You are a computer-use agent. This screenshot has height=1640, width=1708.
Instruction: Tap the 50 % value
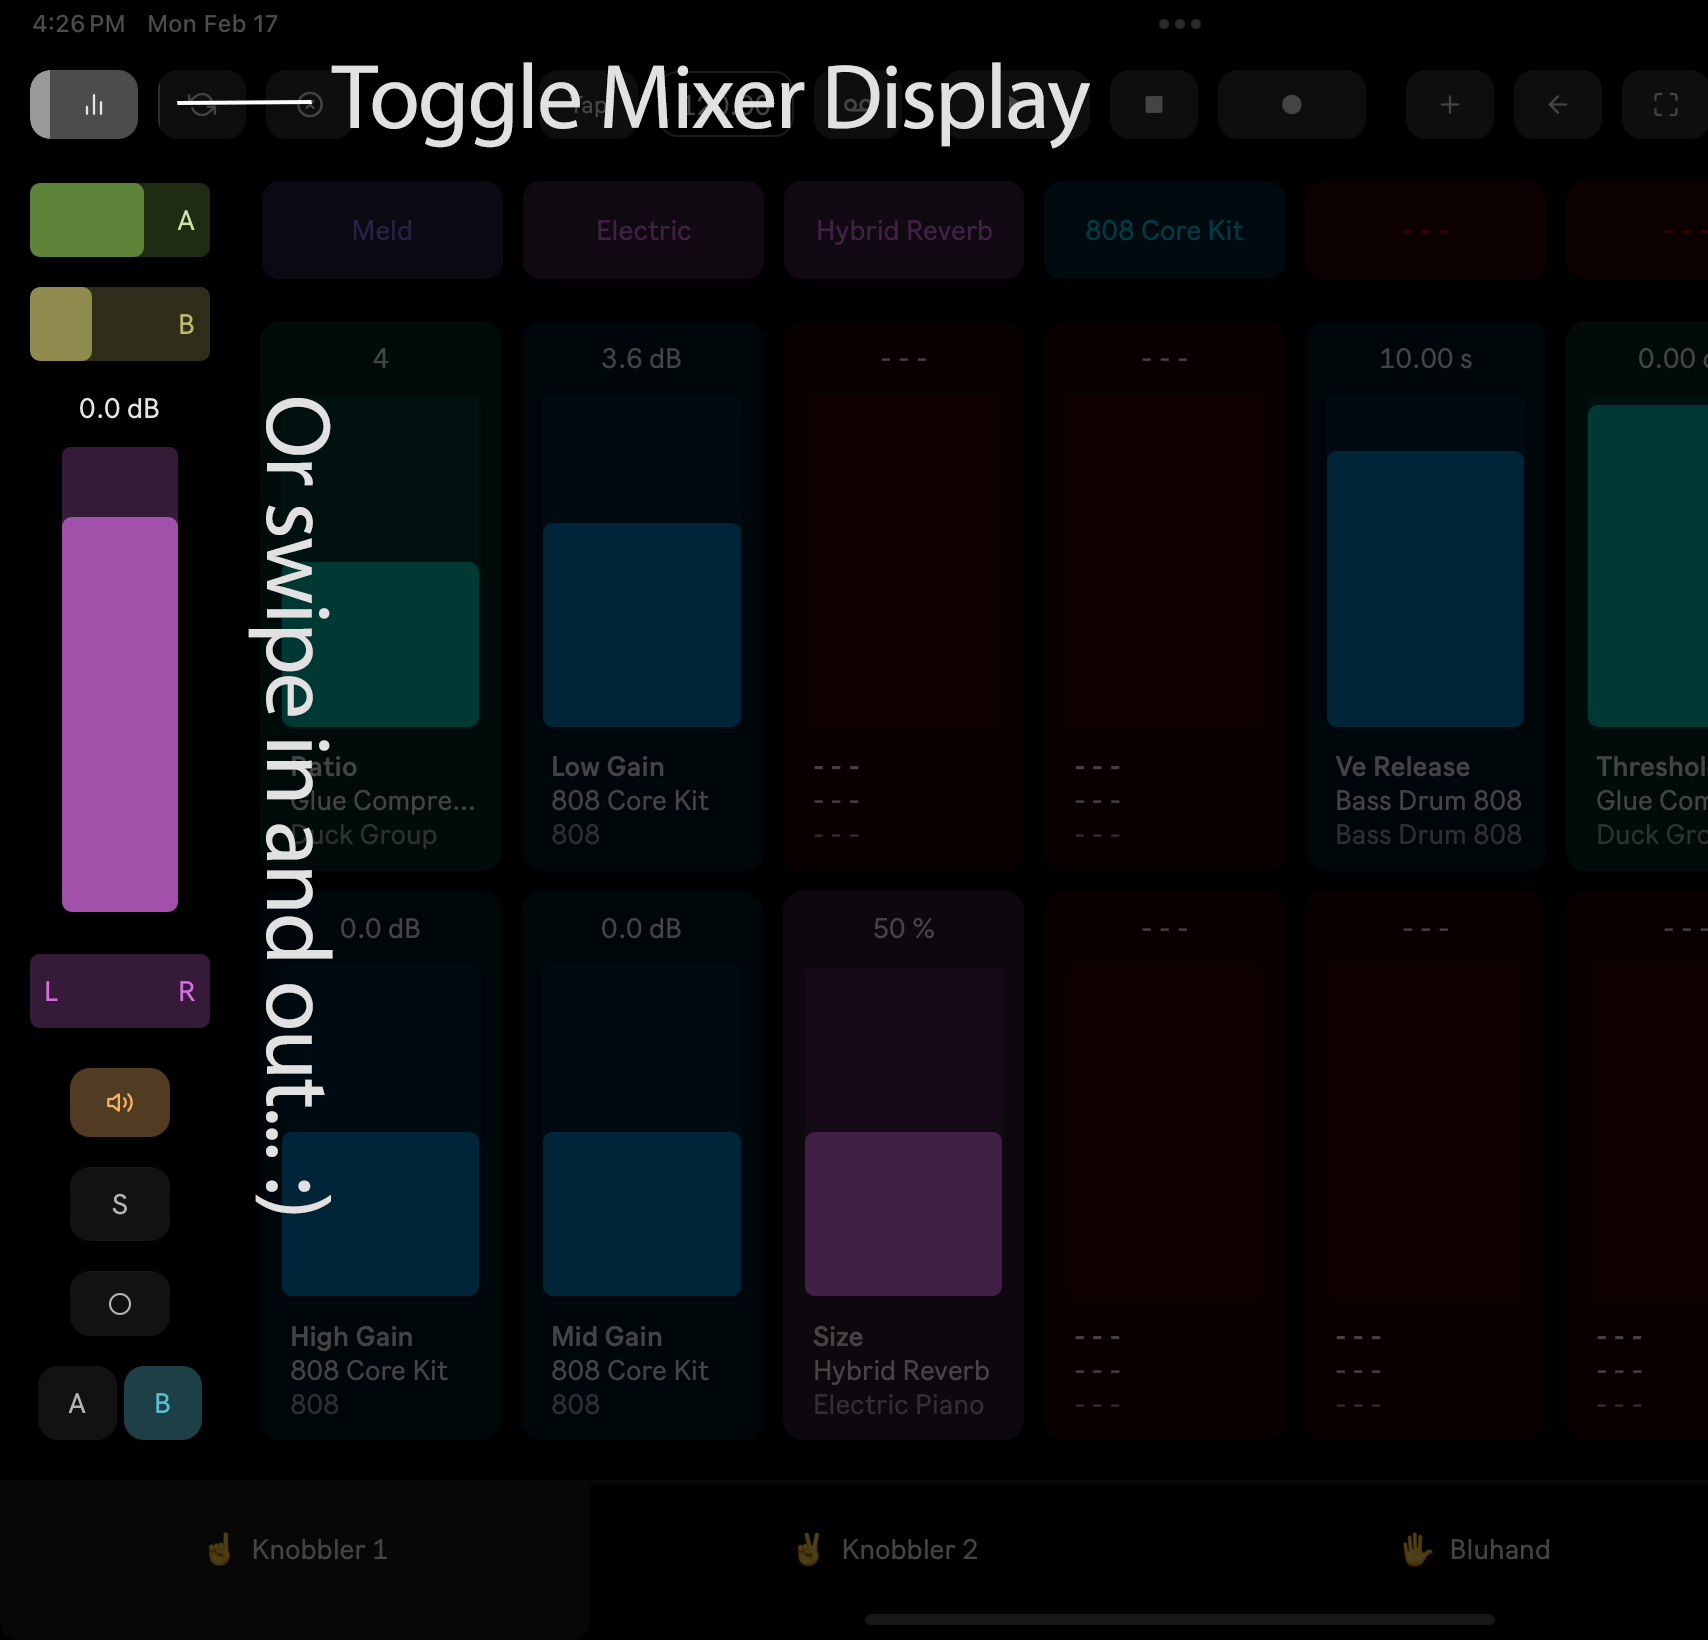pos(903,928)
